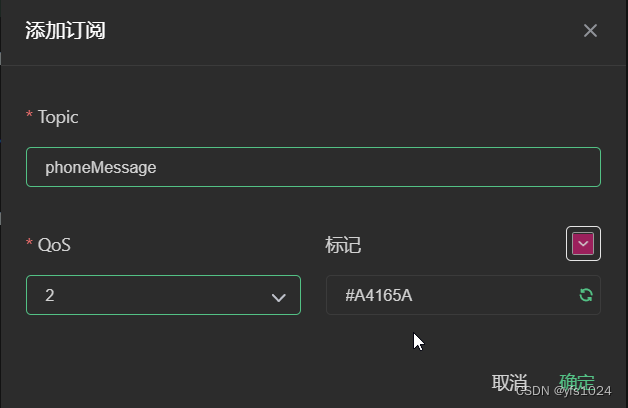Screen dimensions: 628x408
Task: Cancel with the 取消 button
Action: (x=509, y=382)
